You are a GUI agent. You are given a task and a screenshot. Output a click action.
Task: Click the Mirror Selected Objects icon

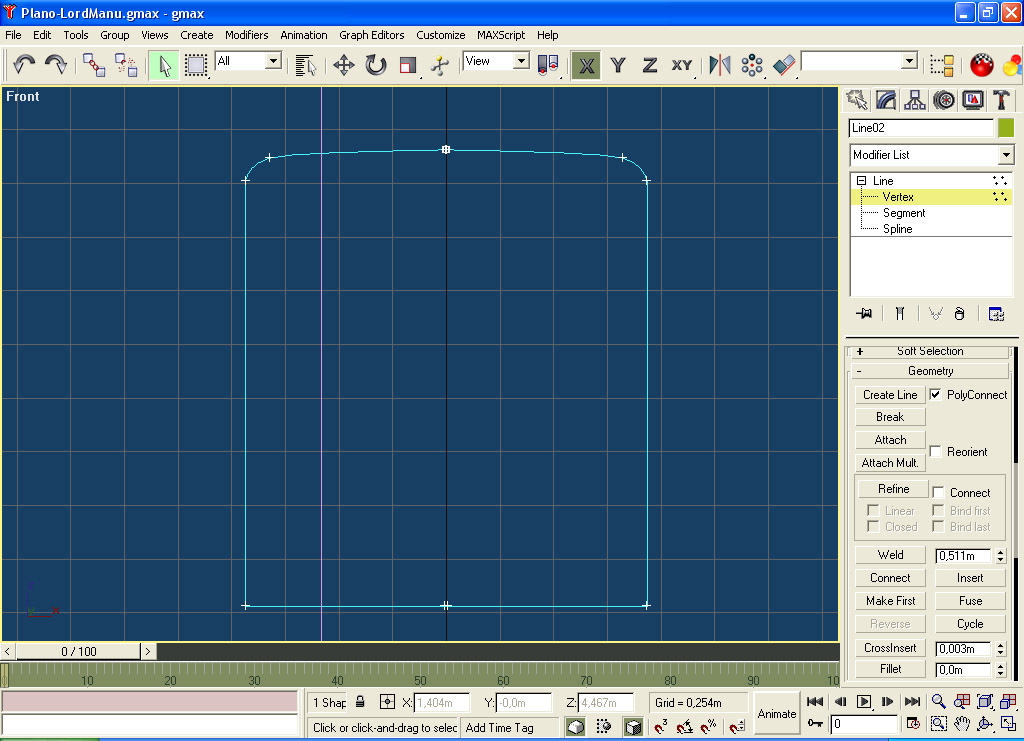pyautogui.click(x=720, y=65)
